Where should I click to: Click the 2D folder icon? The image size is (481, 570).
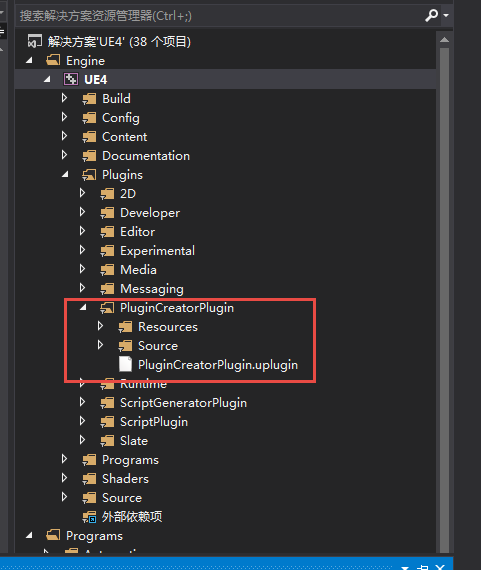point(107,193)
